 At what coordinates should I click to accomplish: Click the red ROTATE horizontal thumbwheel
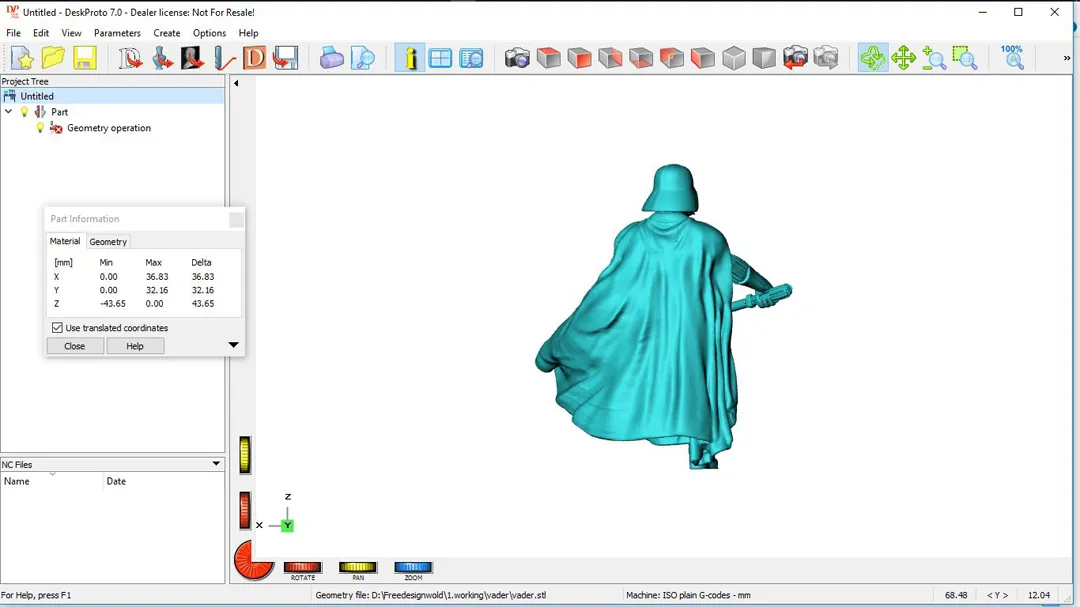tap(302, 567)
